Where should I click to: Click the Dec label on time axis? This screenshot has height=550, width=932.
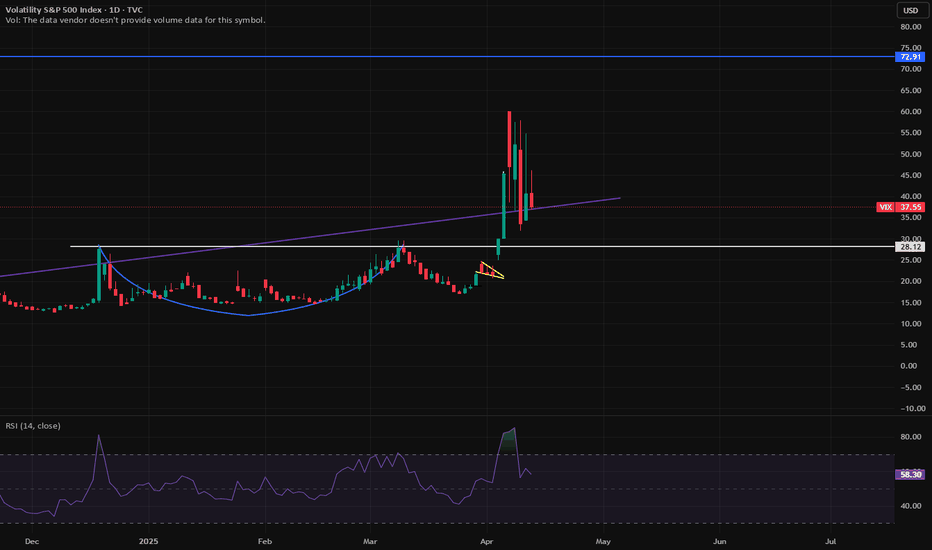tap(32, 541)
